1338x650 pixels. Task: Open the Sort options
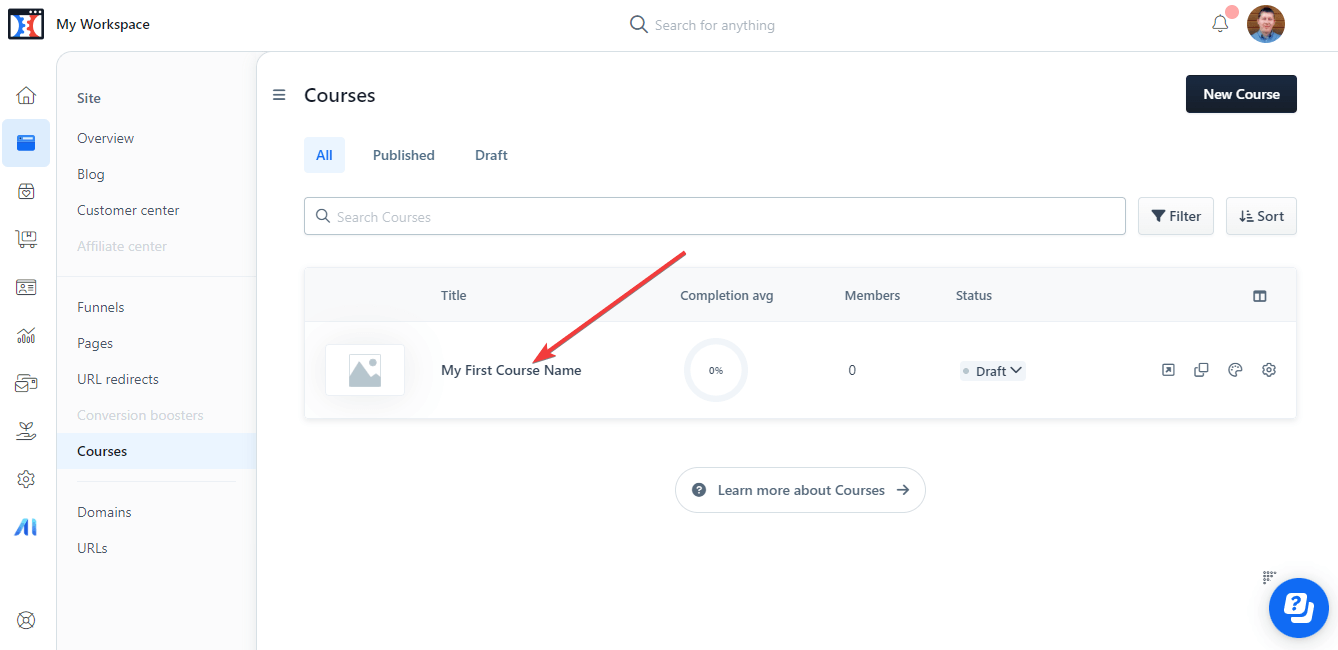[1261, 216]
